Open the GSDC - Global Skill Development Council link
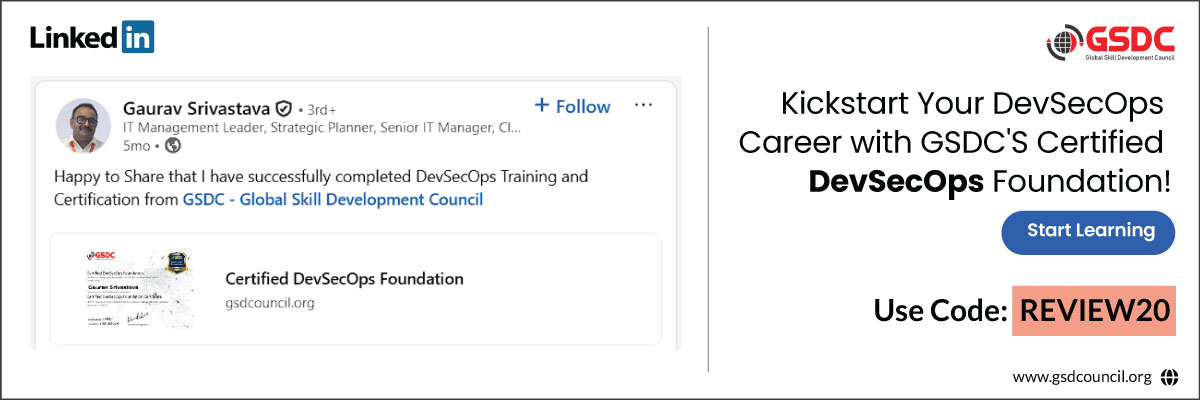Image resolution: width=1200 pixels, height=400 pixels. (332, 199)
